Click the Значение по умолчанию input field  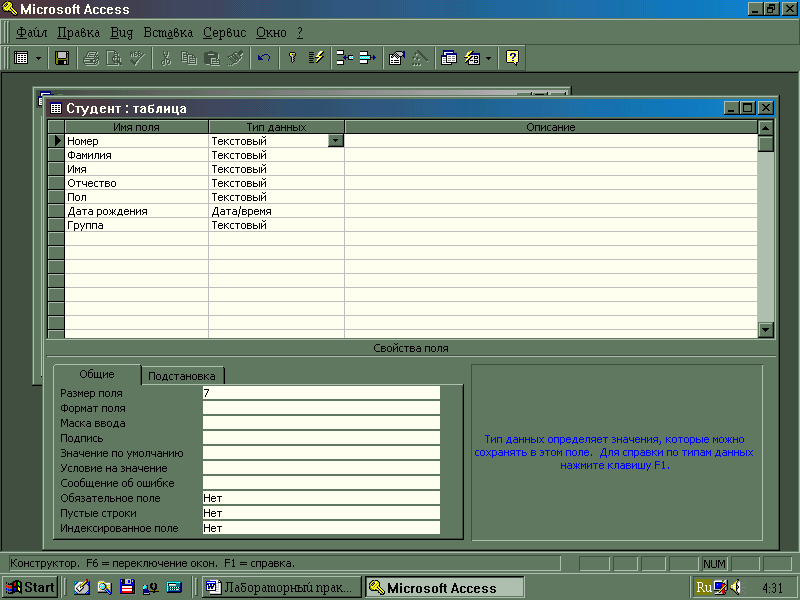coord(321,453)
